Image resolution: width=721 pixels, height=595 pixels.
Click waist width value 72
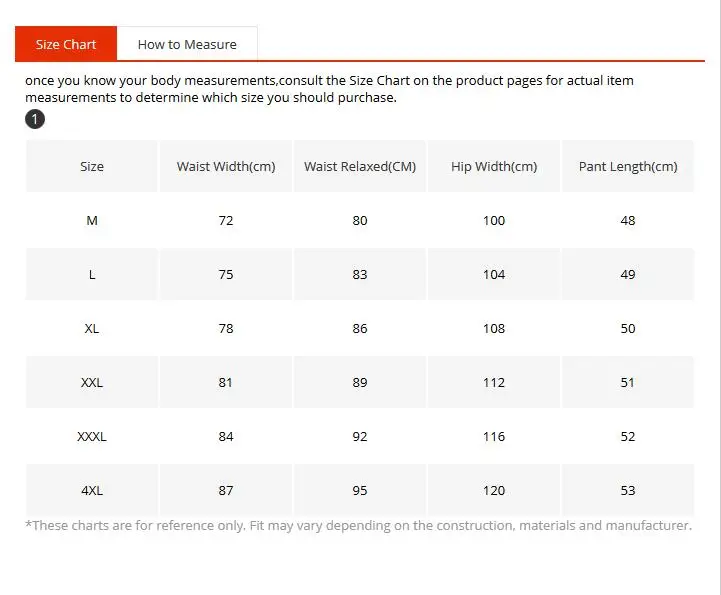pos(226,220)
